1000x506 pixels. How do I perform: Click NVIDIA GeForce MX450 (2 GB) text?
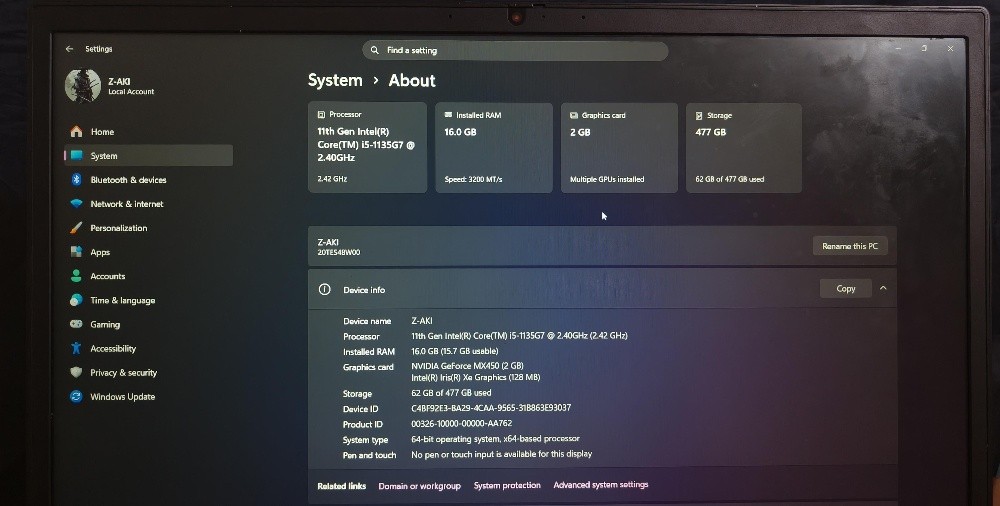[x=467, y=366]
